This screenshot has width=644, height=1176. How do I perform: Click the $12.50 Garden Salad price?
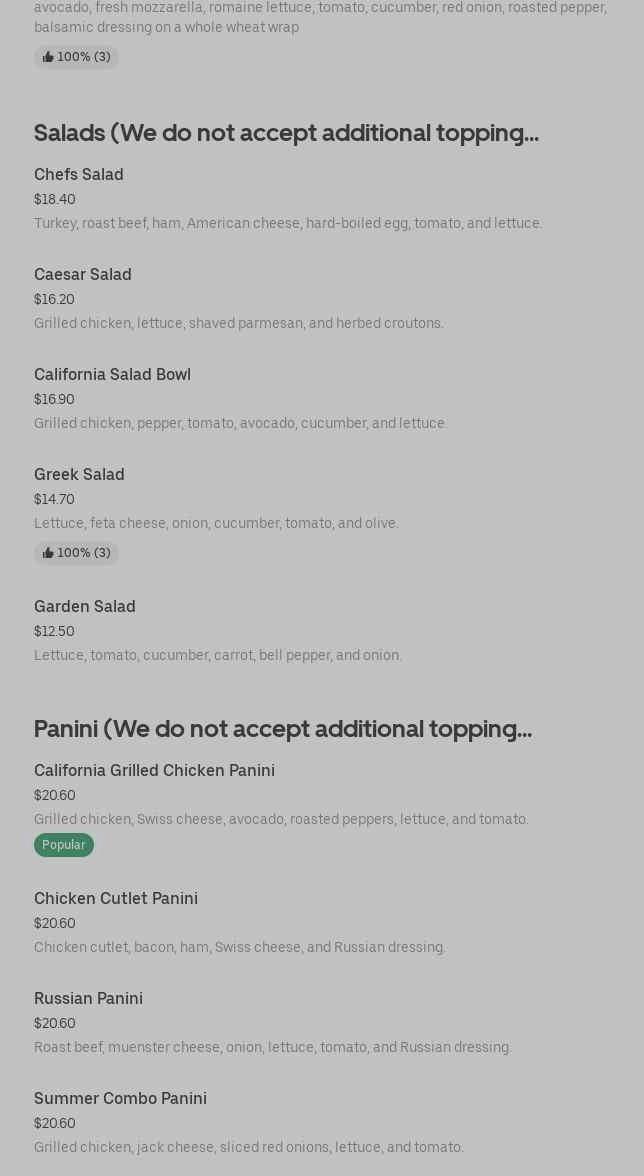[x=54, y=631]
